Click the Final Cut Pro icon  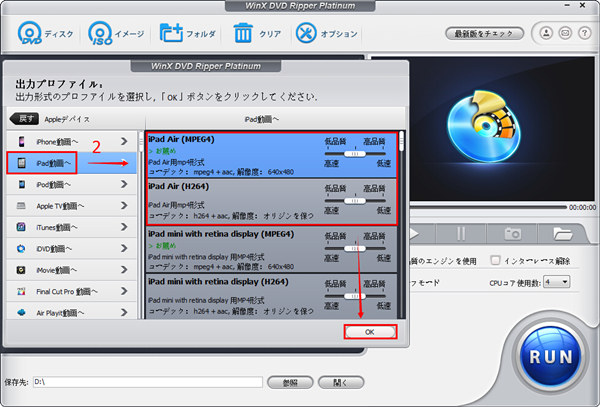point(21,291)
